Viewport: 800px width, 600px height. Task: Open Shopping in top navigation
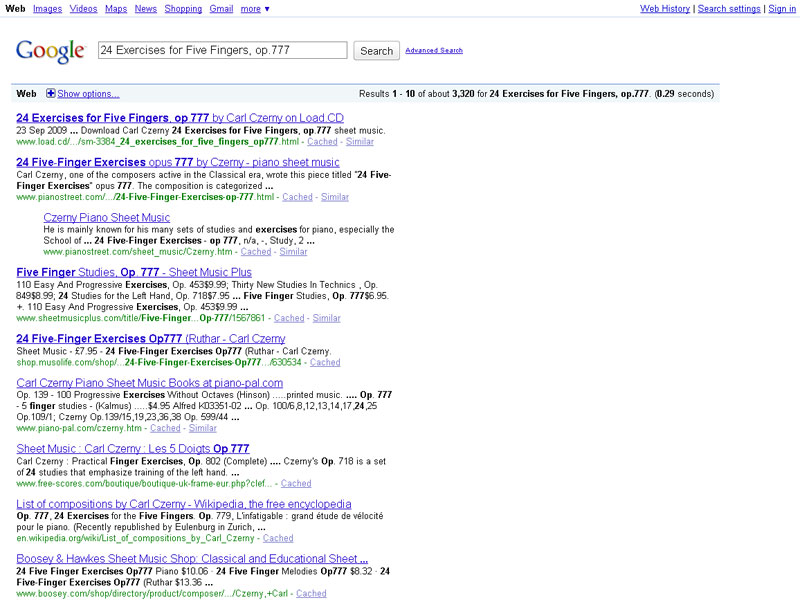pos(183,9)
